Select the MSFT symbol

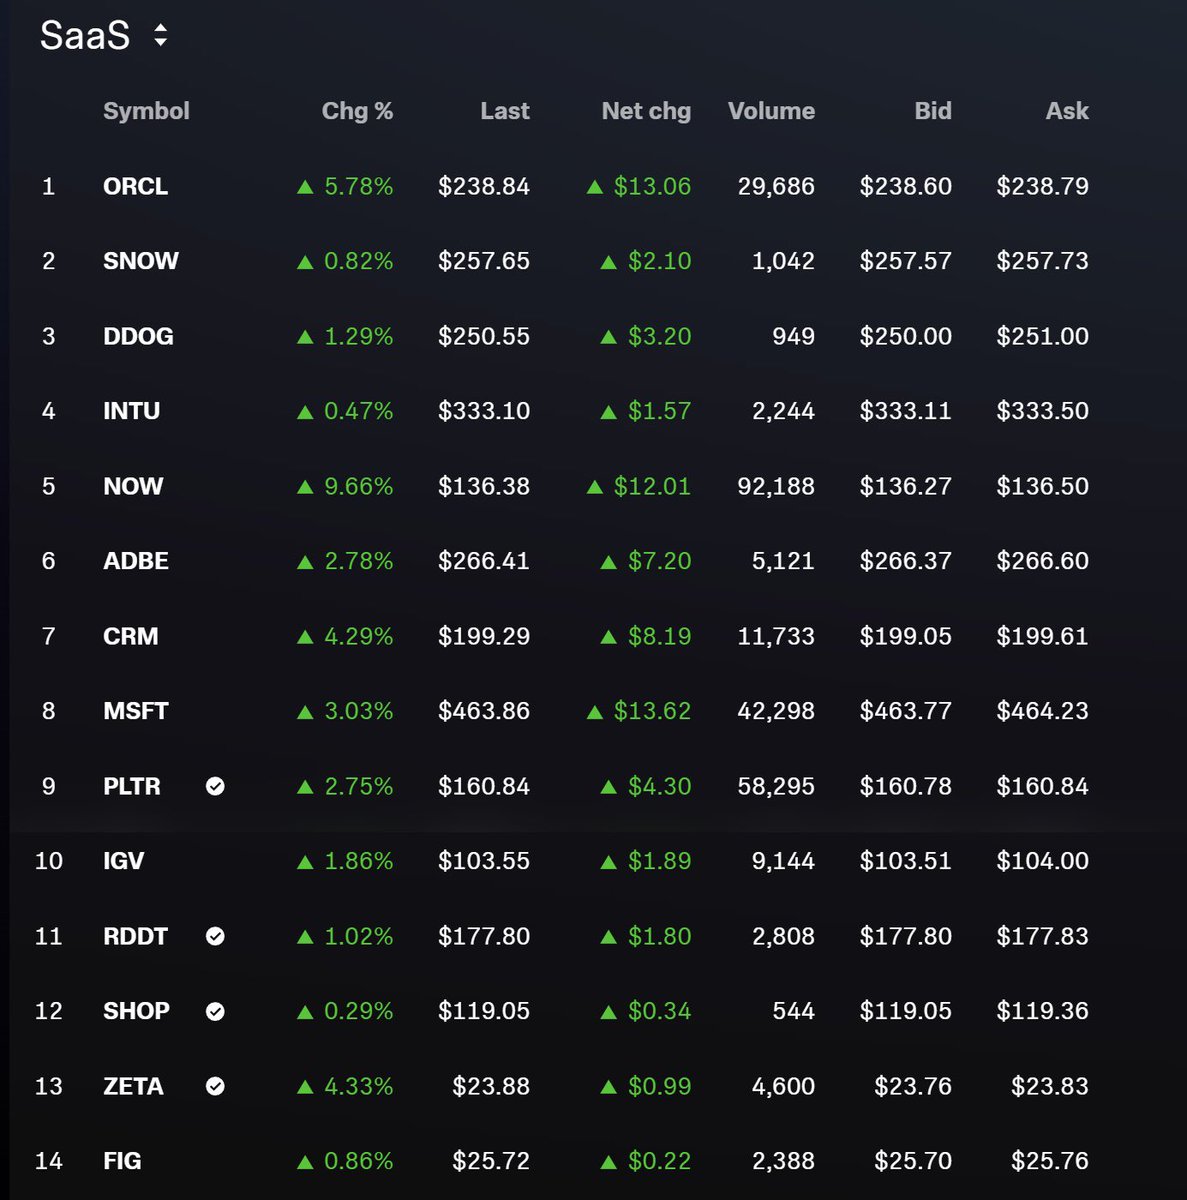click(136, 711)
